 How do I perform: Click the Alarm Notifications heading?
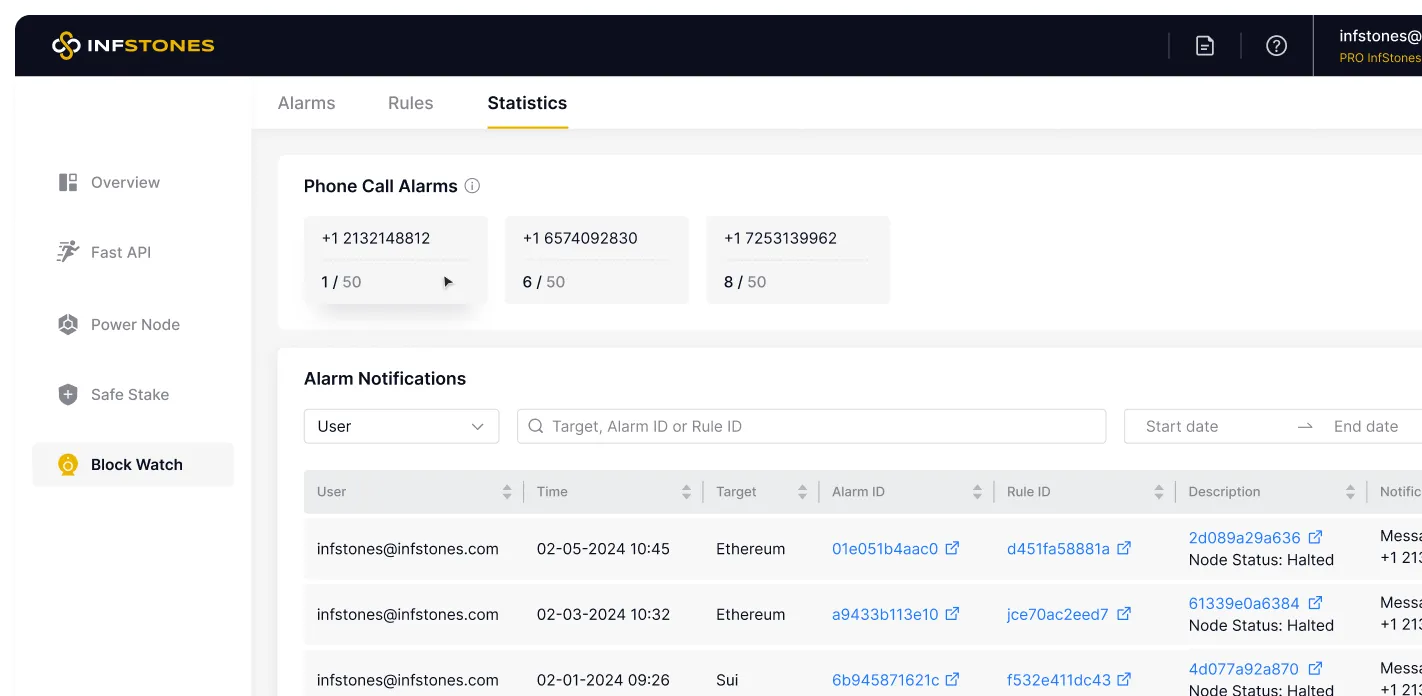pyautogui.click(x=385, y=378)
